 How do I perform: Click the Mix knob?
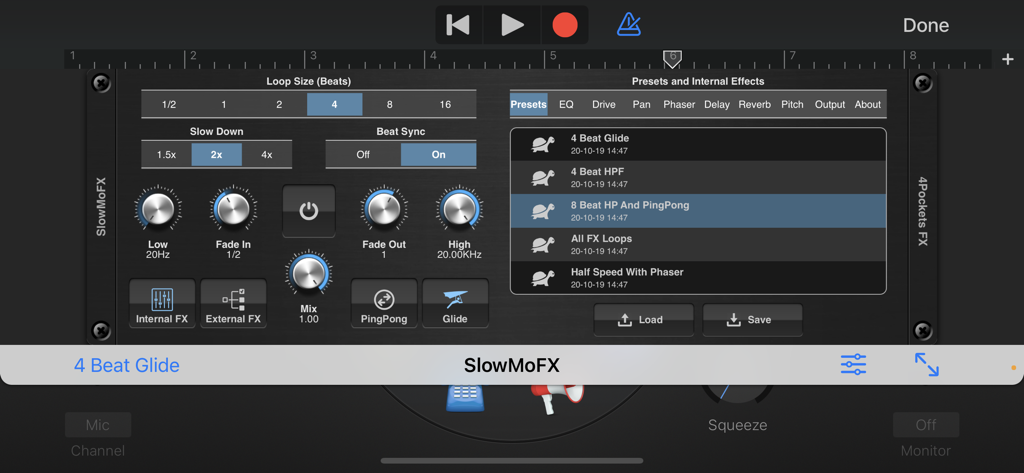pos(309,274)
